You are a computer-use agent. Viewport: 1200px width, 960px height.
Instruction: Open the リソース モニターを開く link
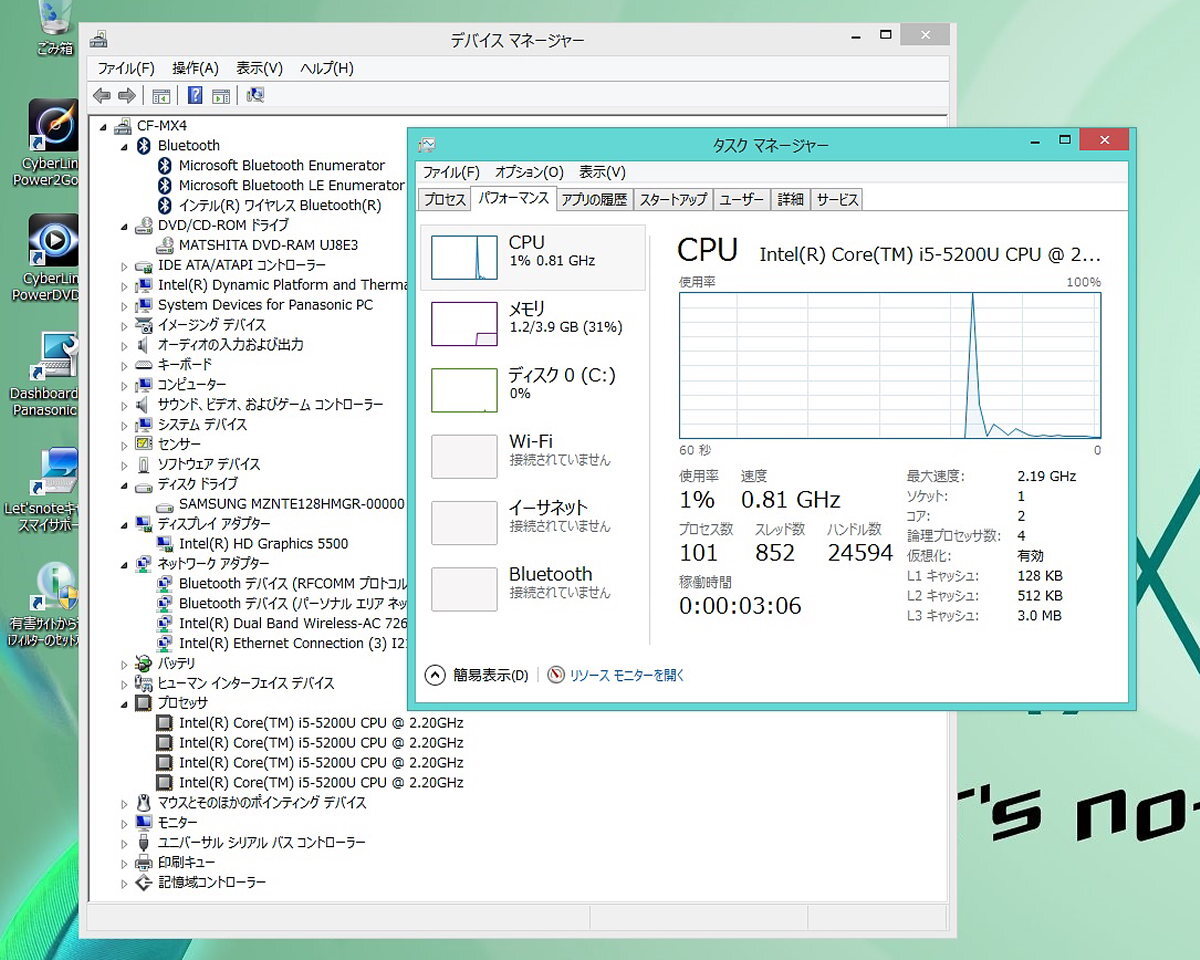point(627,675)
